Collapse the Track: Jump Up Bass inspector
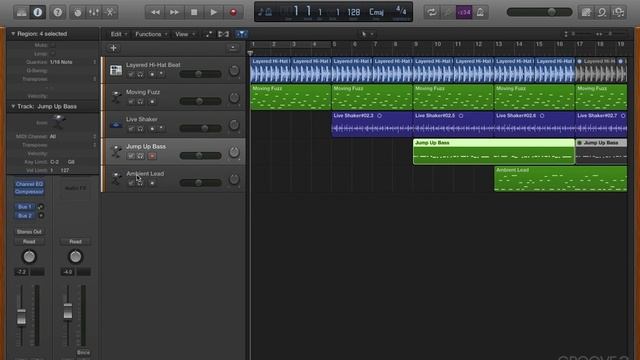Image resolution: width=640 pixels, height=360 pixels. pyautogui.click(x=13, y=107)
